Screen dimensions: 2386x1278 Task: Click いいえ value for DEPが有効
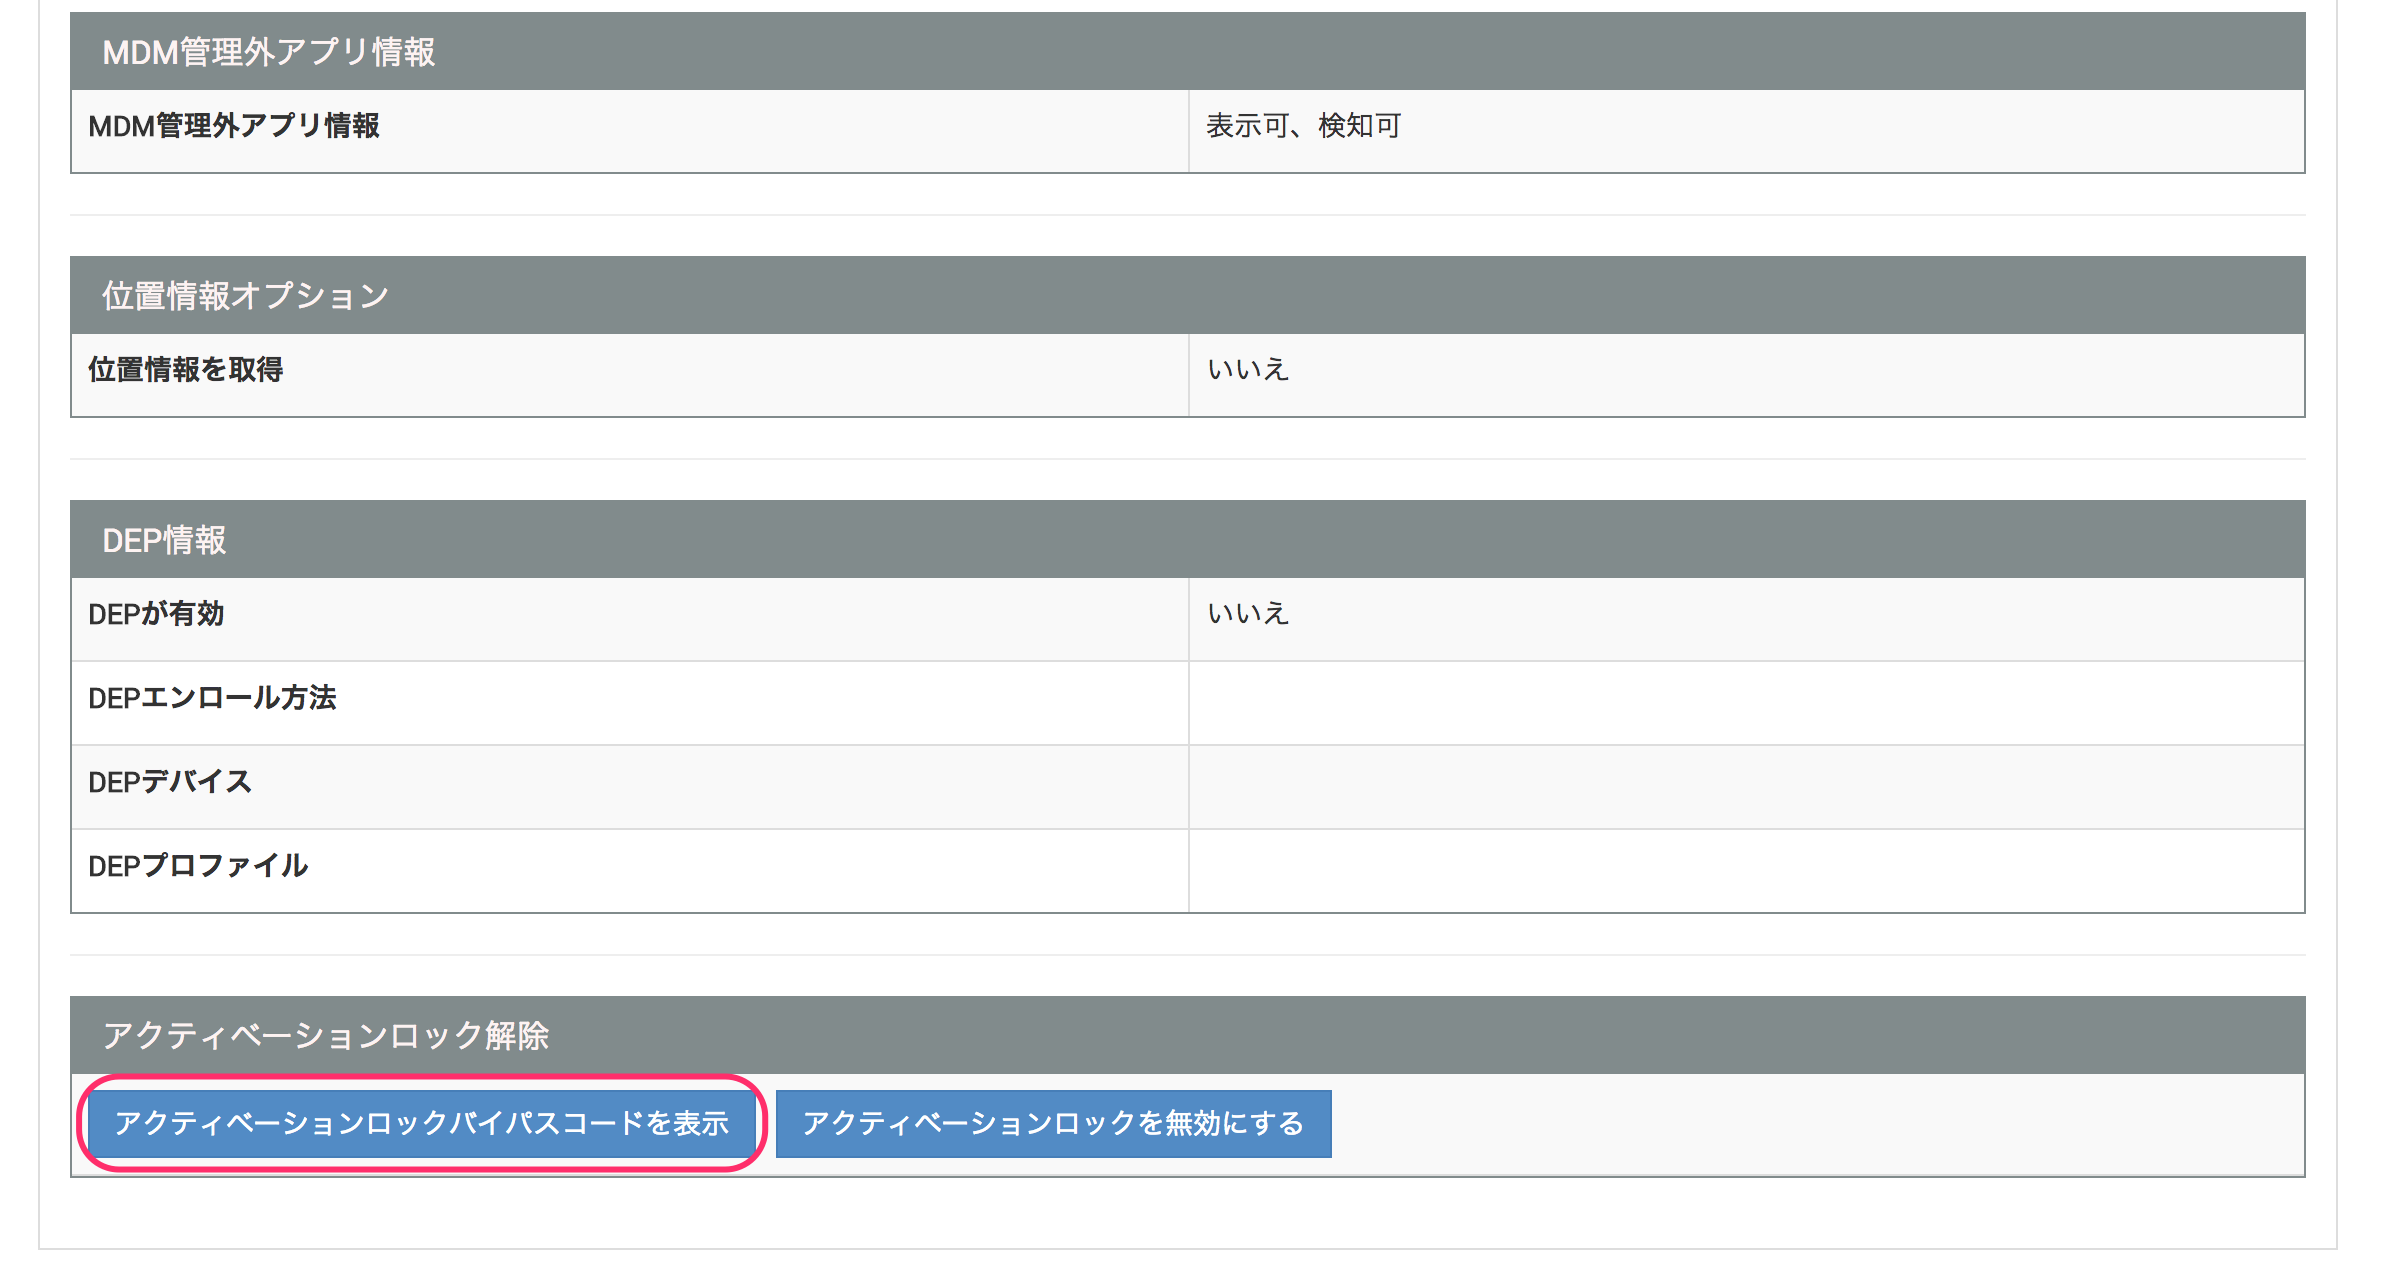[1247, 614]
